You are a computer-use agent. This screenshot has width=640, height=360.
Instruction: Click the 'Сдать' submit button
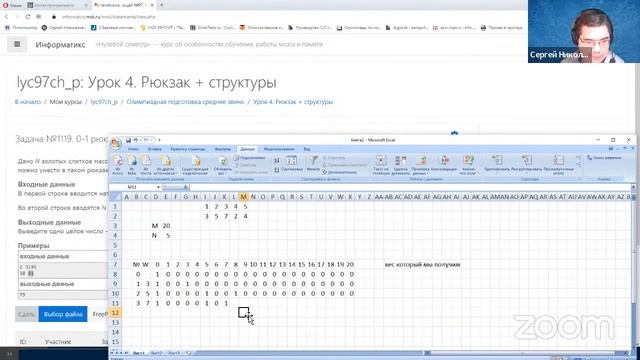coord(27,314)
